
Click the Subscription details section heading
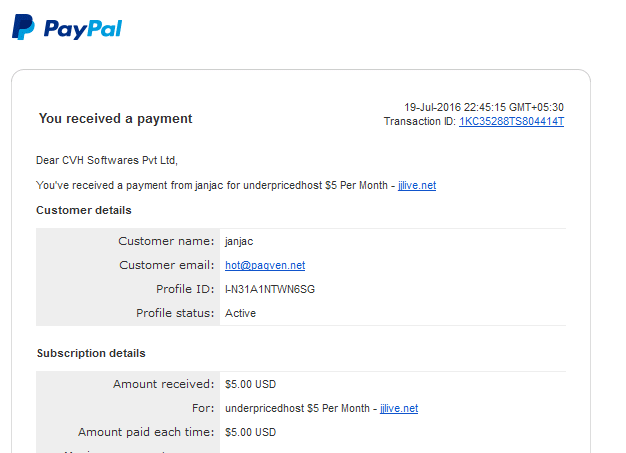click(91, 353)
